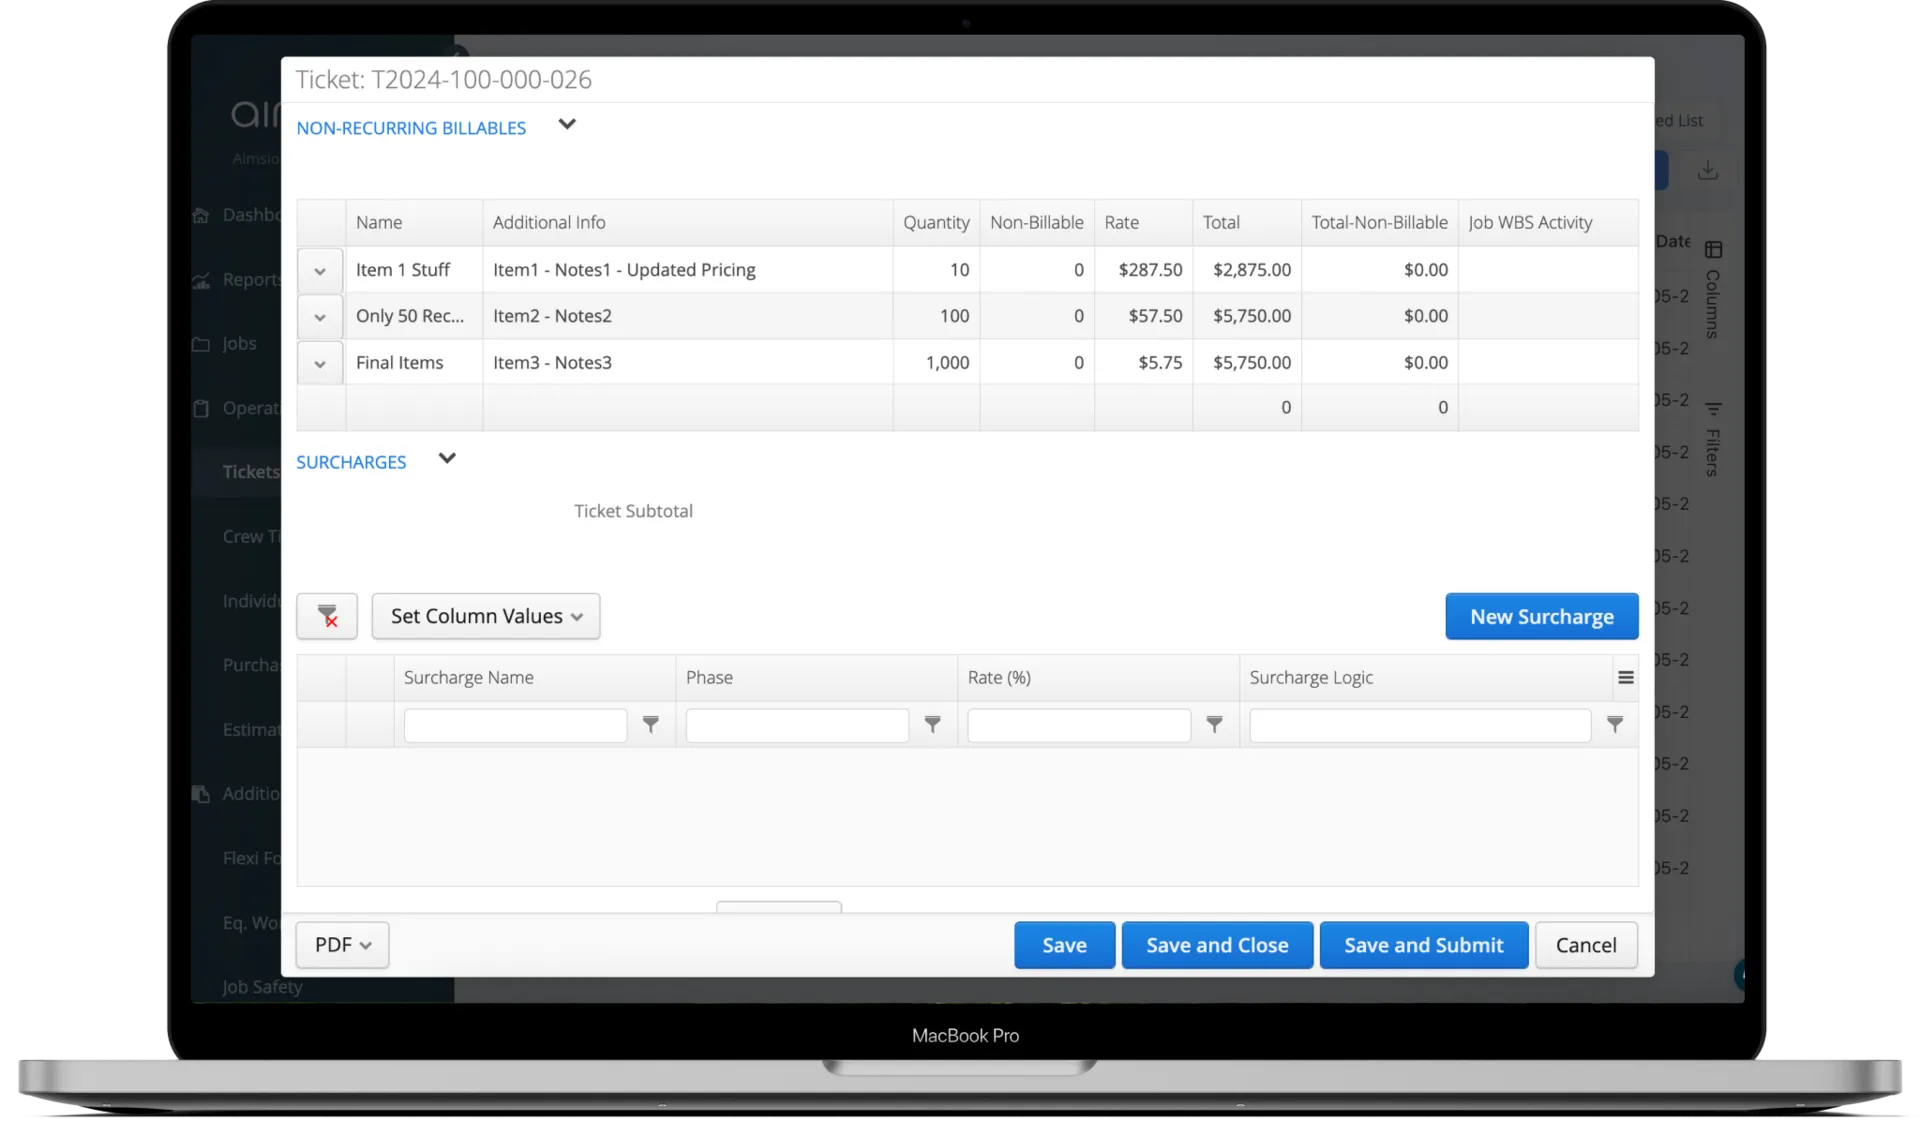1920x1121 pixels.
Task: Go to Eq. Wo... item in the sidebar
Action: pyautogui.click(x=251, y=922)
